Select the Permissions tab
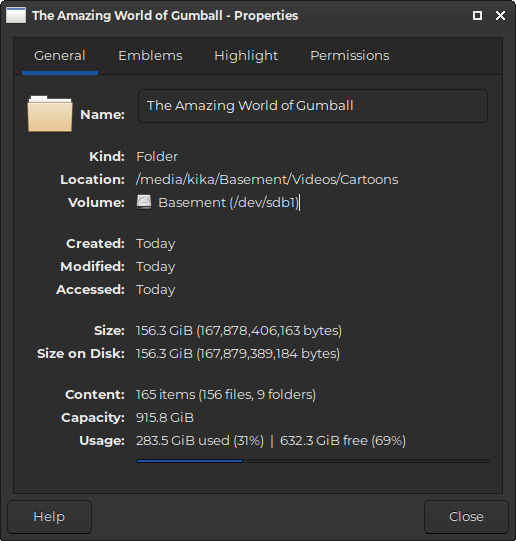This screenshot has height=541, width=516. click(x=350, y=56)
